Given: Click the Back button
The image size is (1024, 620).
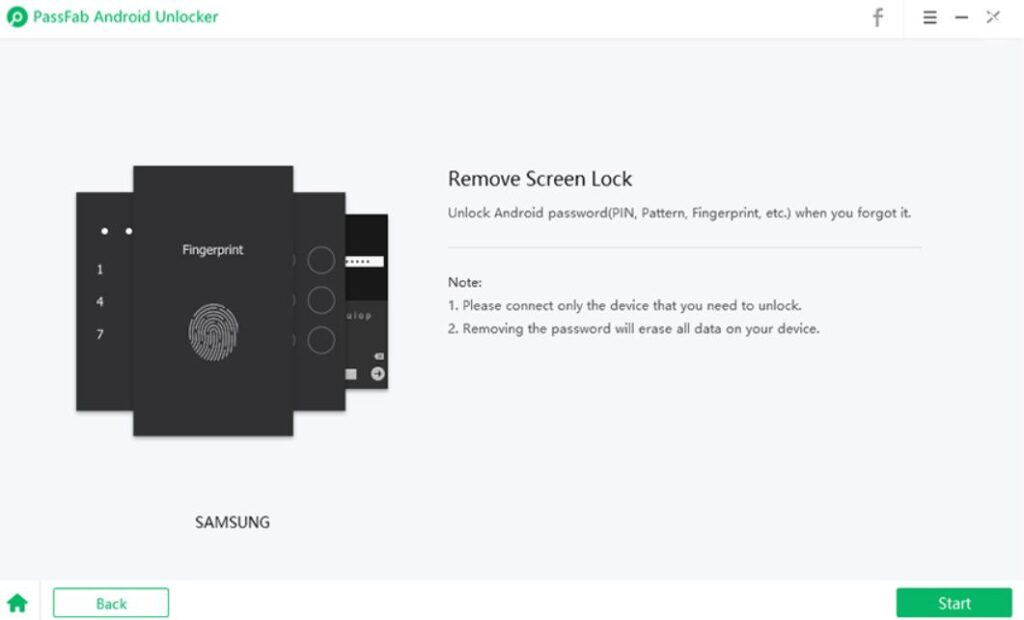Looking at the screenshot, I should (x=111, y=603).
